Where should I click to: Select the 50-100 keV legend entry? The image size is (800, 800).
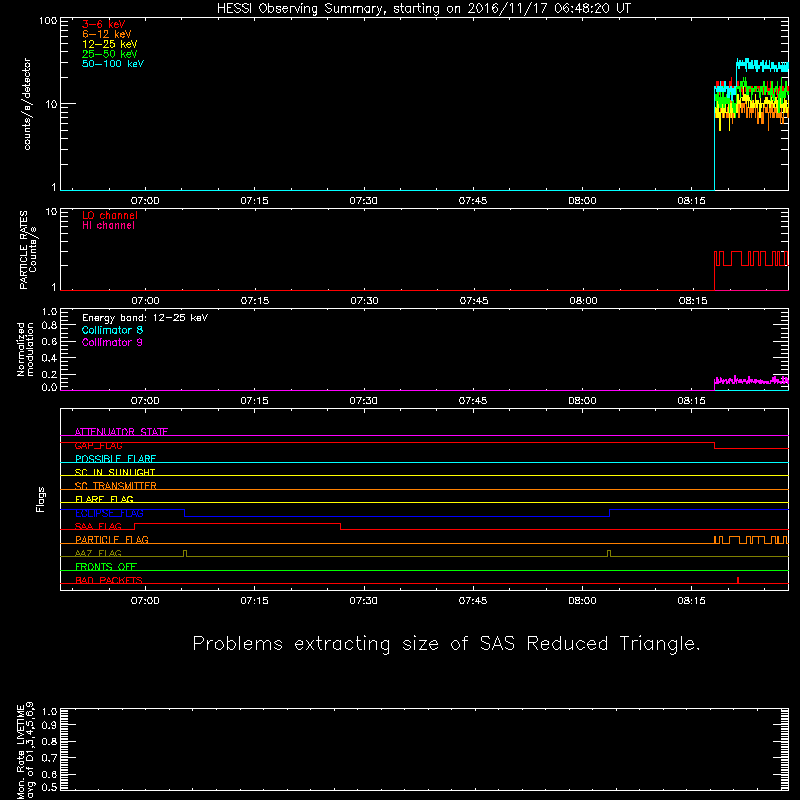(113, 64)
